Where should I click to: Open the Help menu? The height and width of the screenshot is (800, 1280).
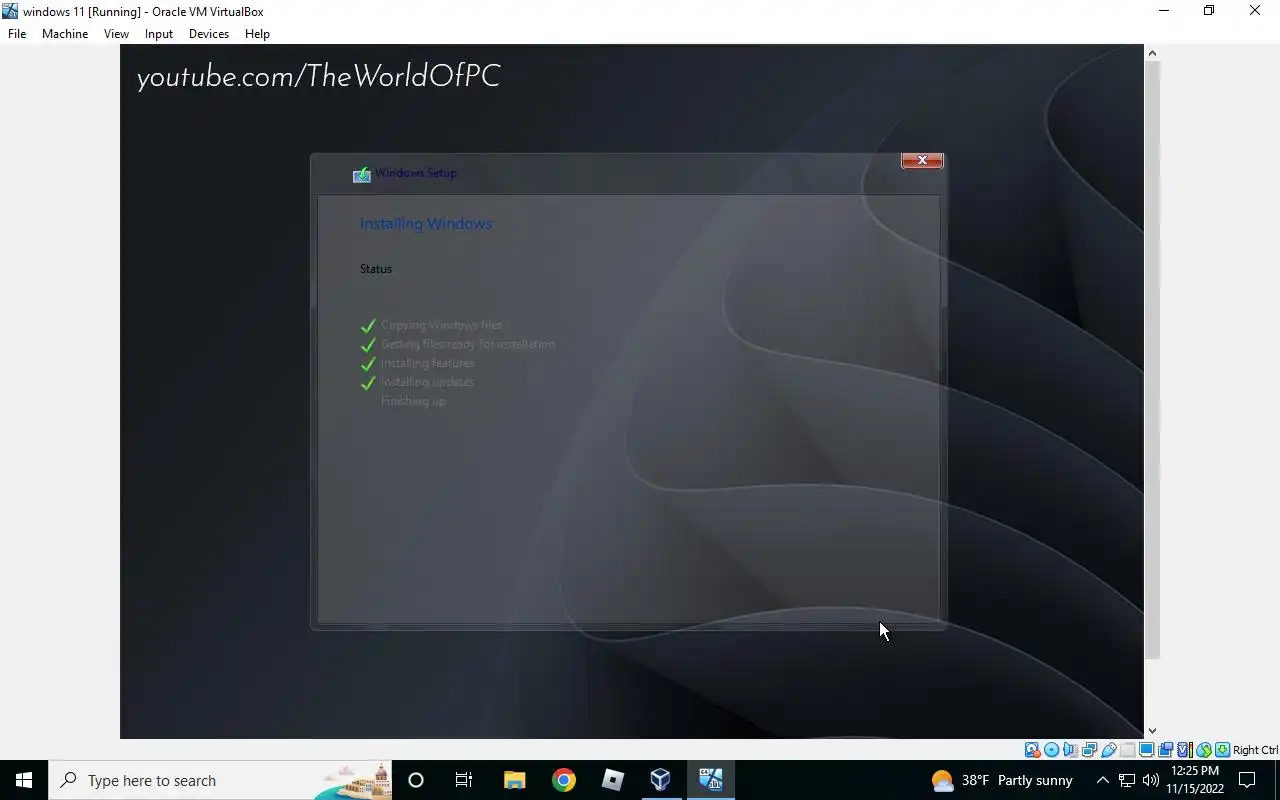pyautogui.click(x=257, y=33)
